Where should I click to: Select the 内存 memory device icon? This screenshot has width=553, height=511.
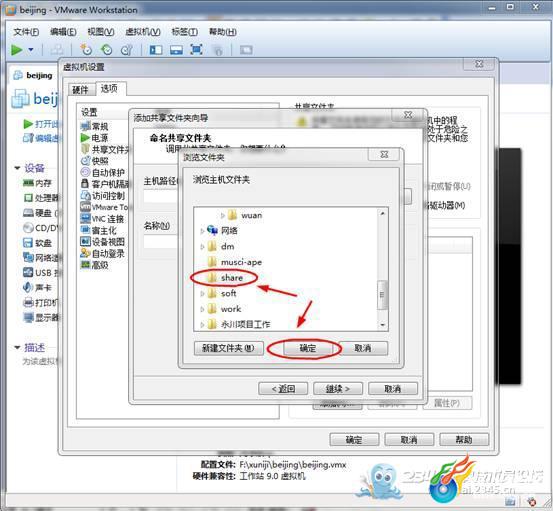(28, 183)
